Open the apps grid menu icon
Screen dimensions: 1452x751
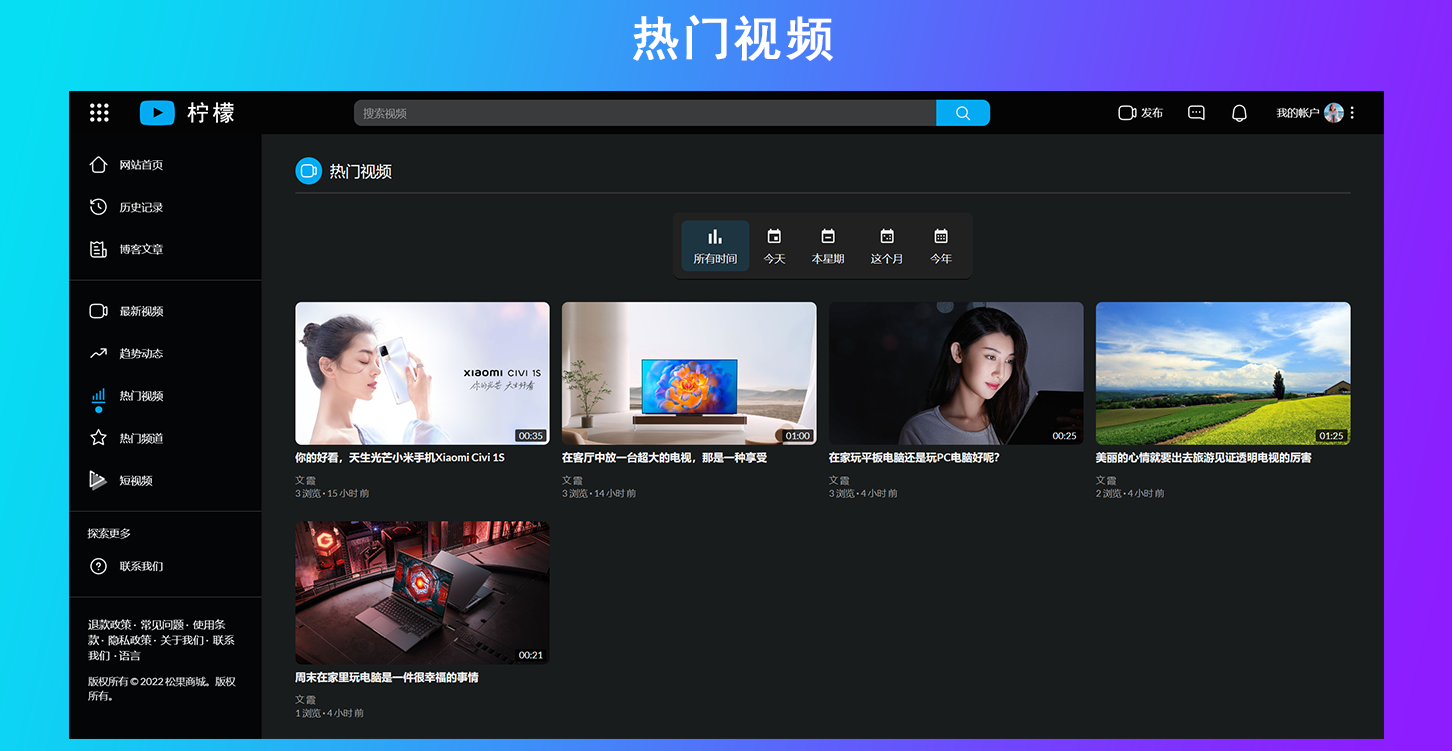coord(99,113)
